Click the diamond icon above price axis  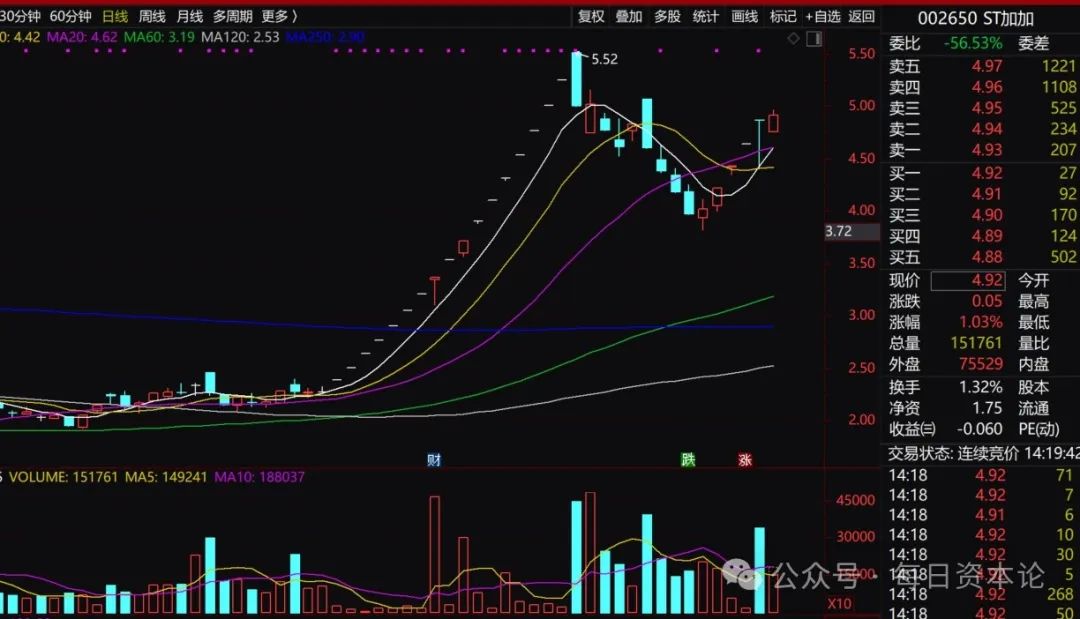793,39
